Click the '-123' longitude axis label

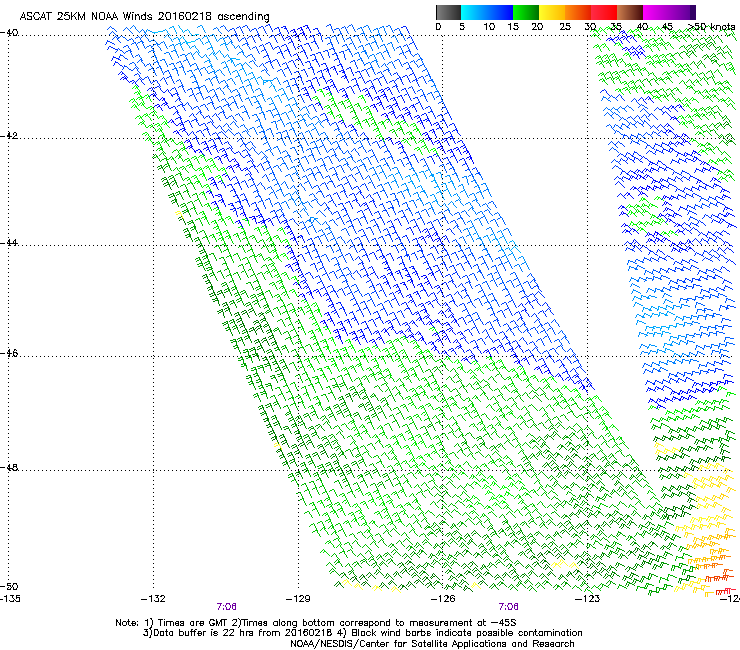[588, 599]
